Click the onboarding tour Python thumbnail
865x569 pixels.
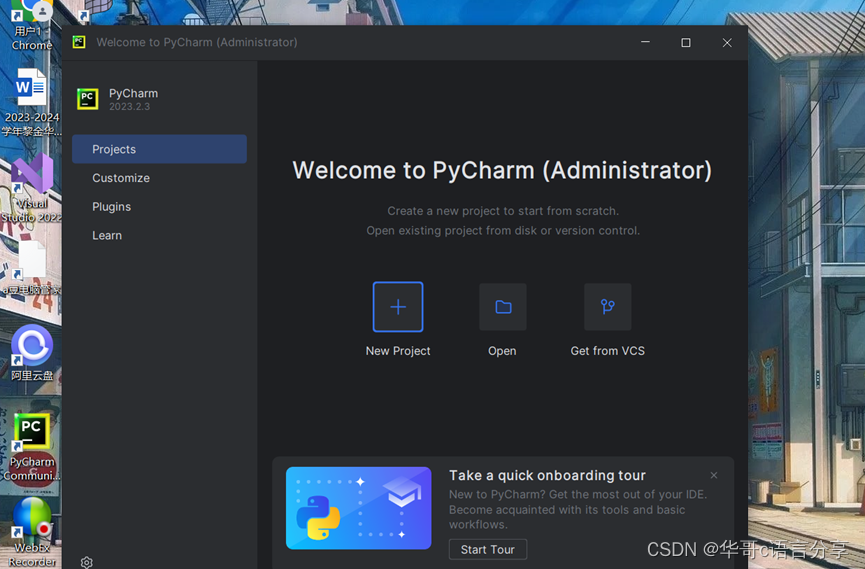coord(359,508)
